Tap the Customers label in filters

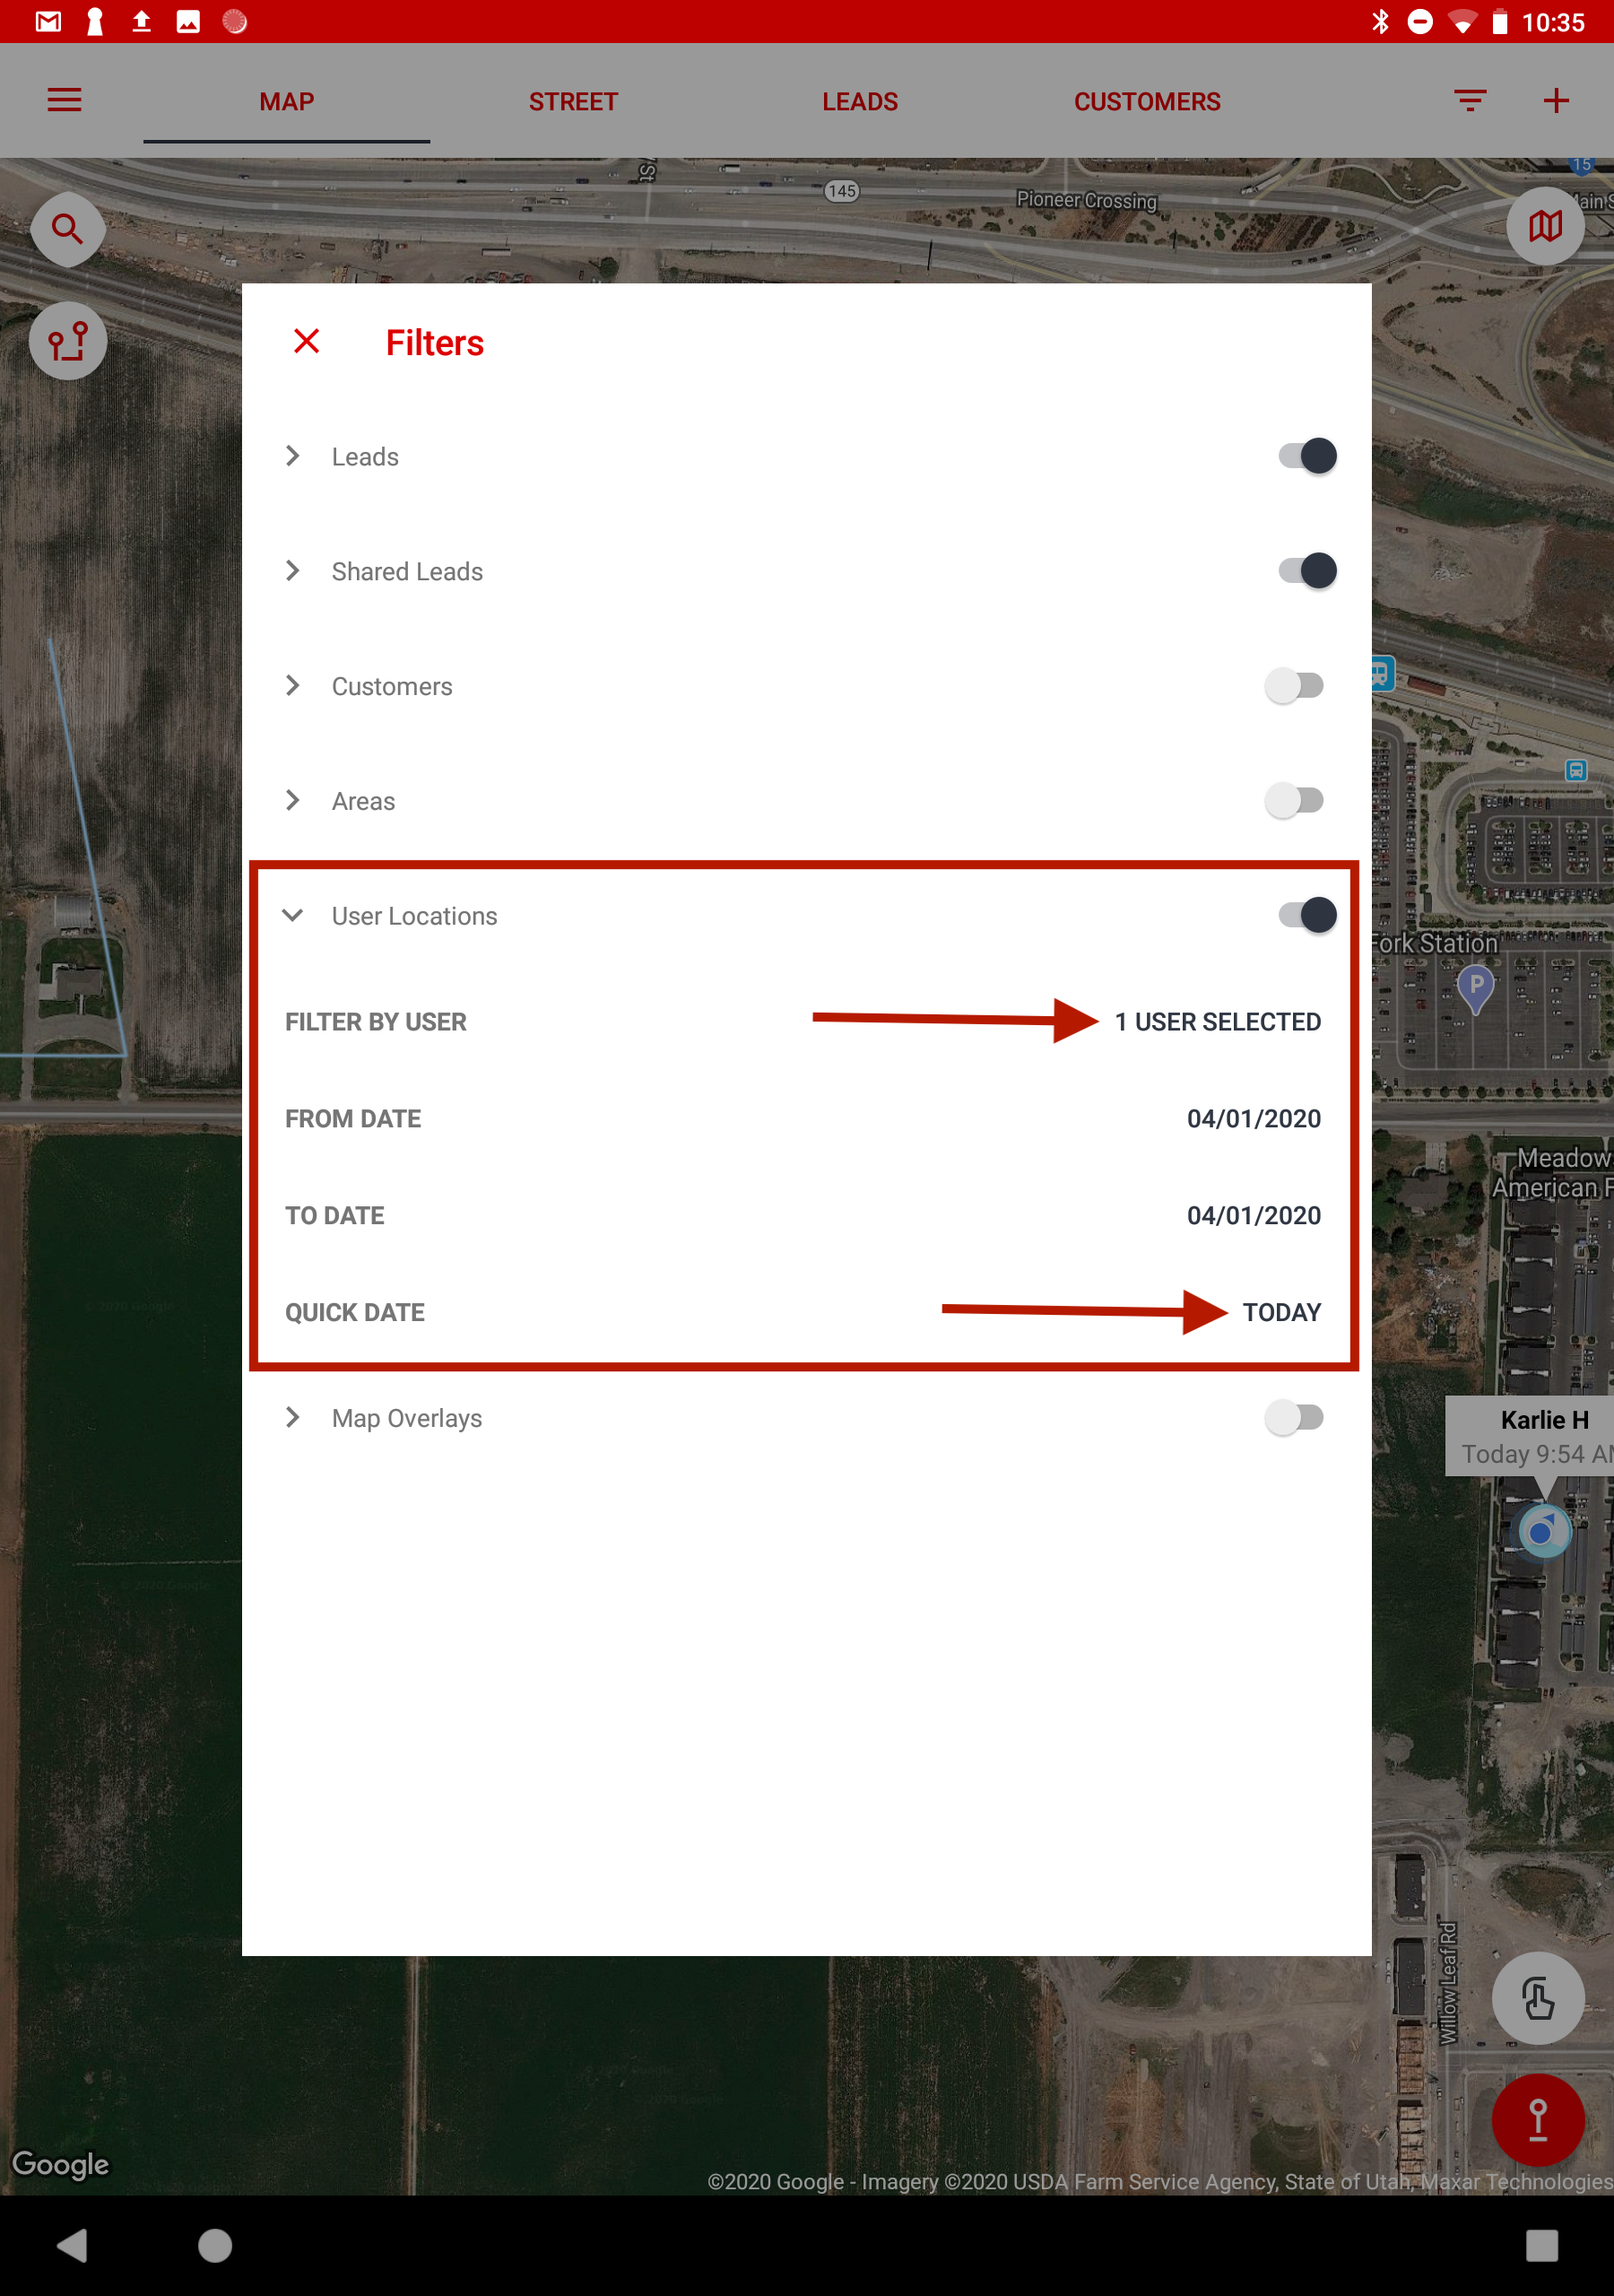point(392,687)
